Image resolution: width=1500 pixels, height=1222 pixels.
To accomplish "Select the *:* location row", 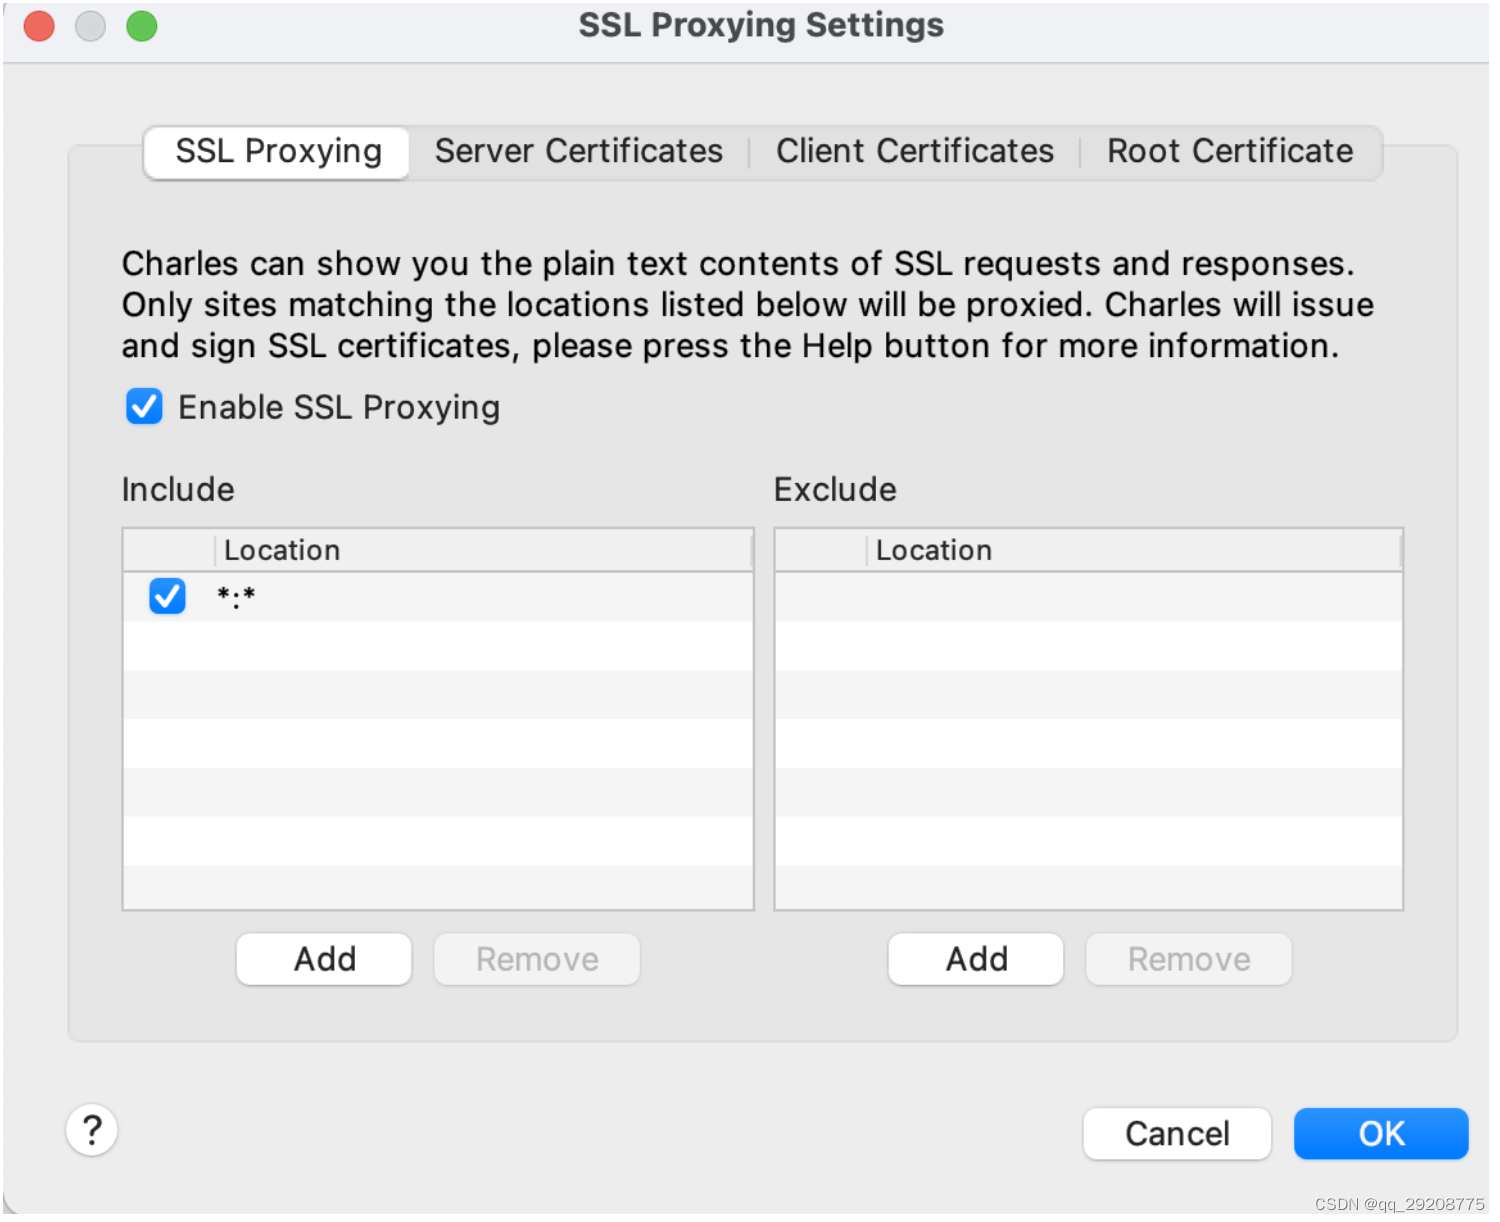I will coord(438,597).
